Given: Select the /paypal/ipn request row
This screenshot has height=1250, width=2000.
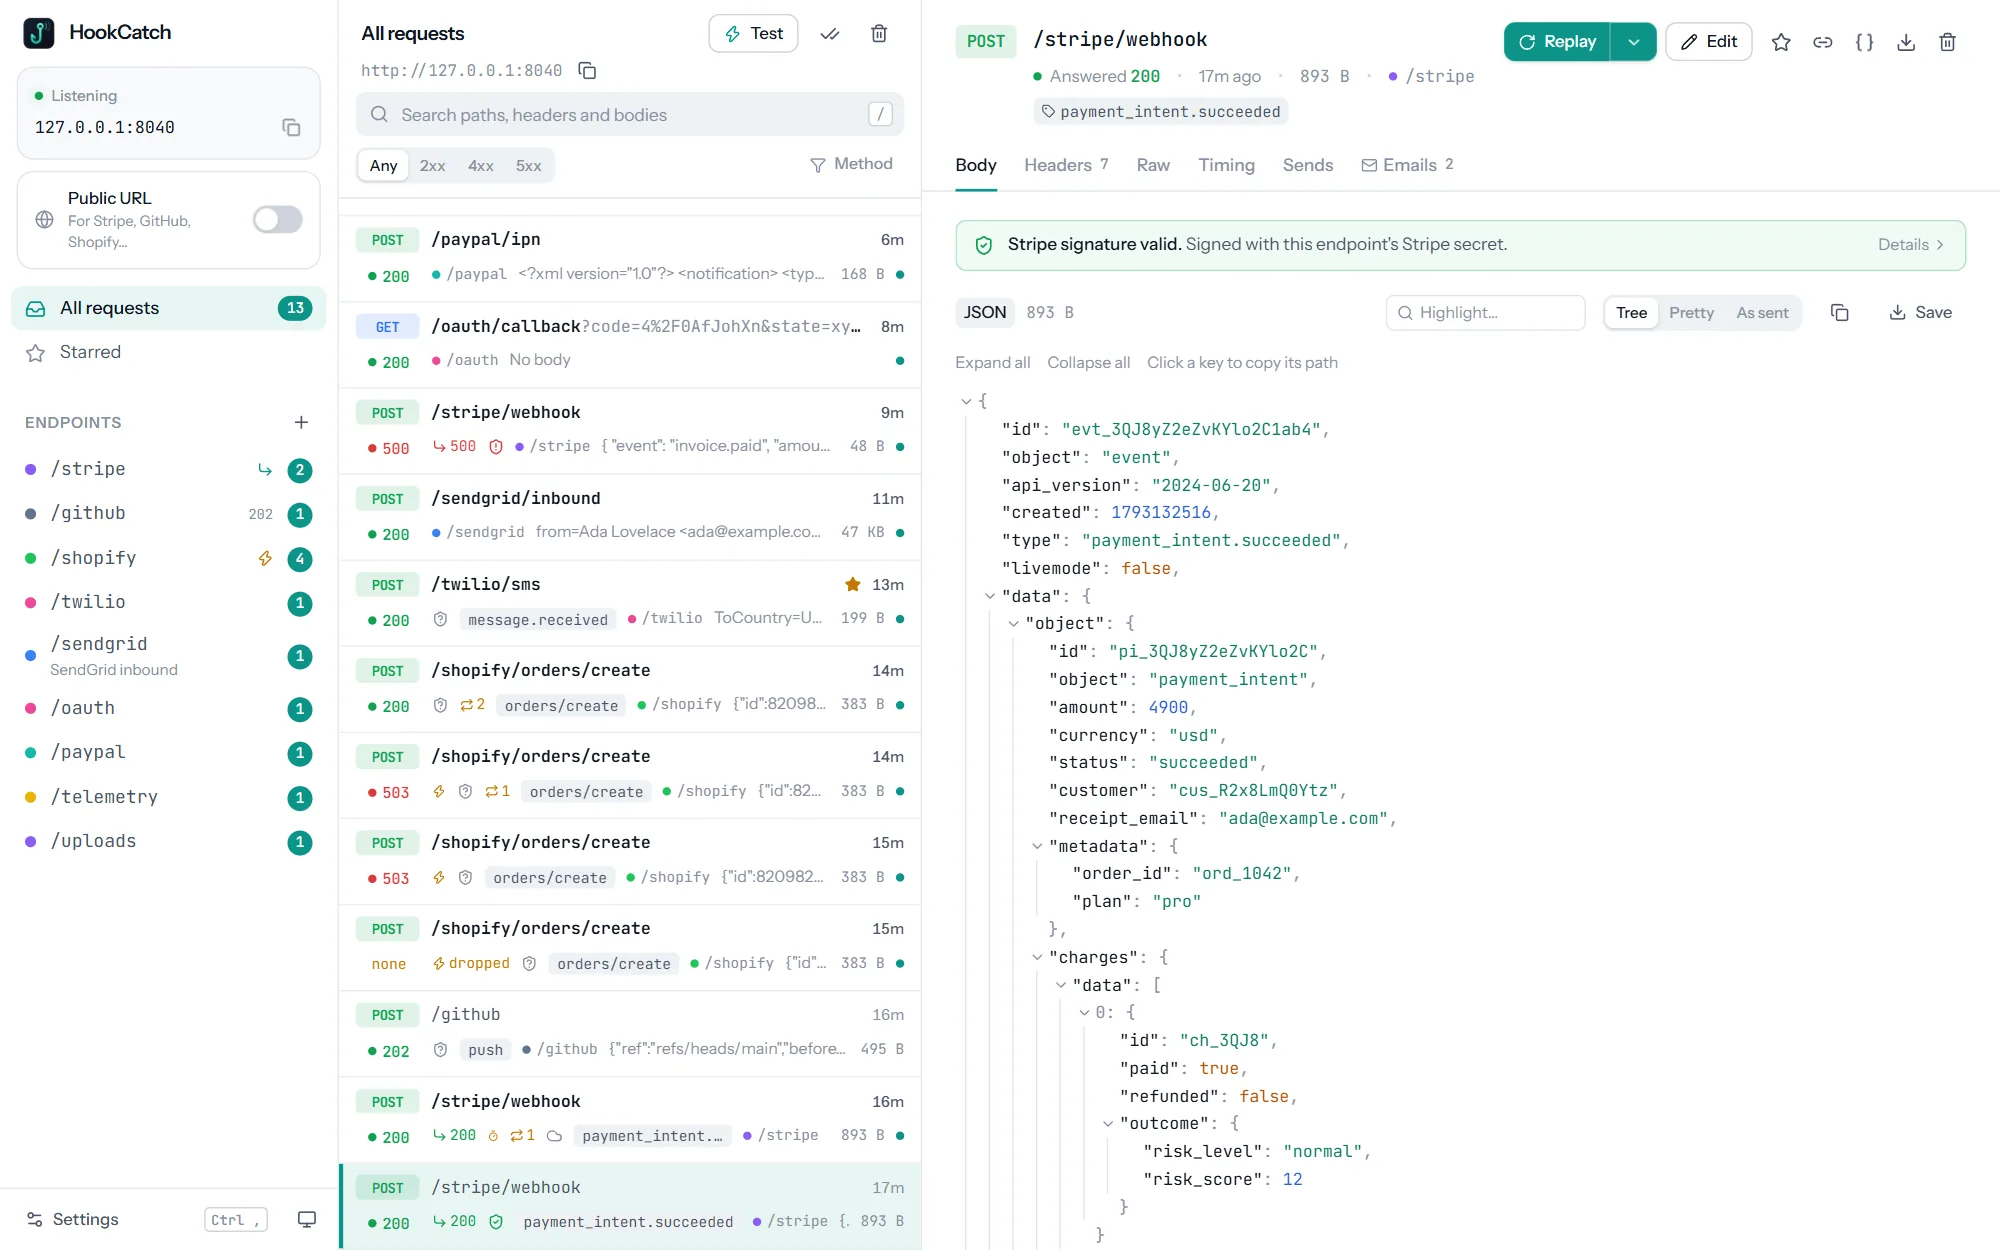Looking at the screenshot, I should coord(630,258).
